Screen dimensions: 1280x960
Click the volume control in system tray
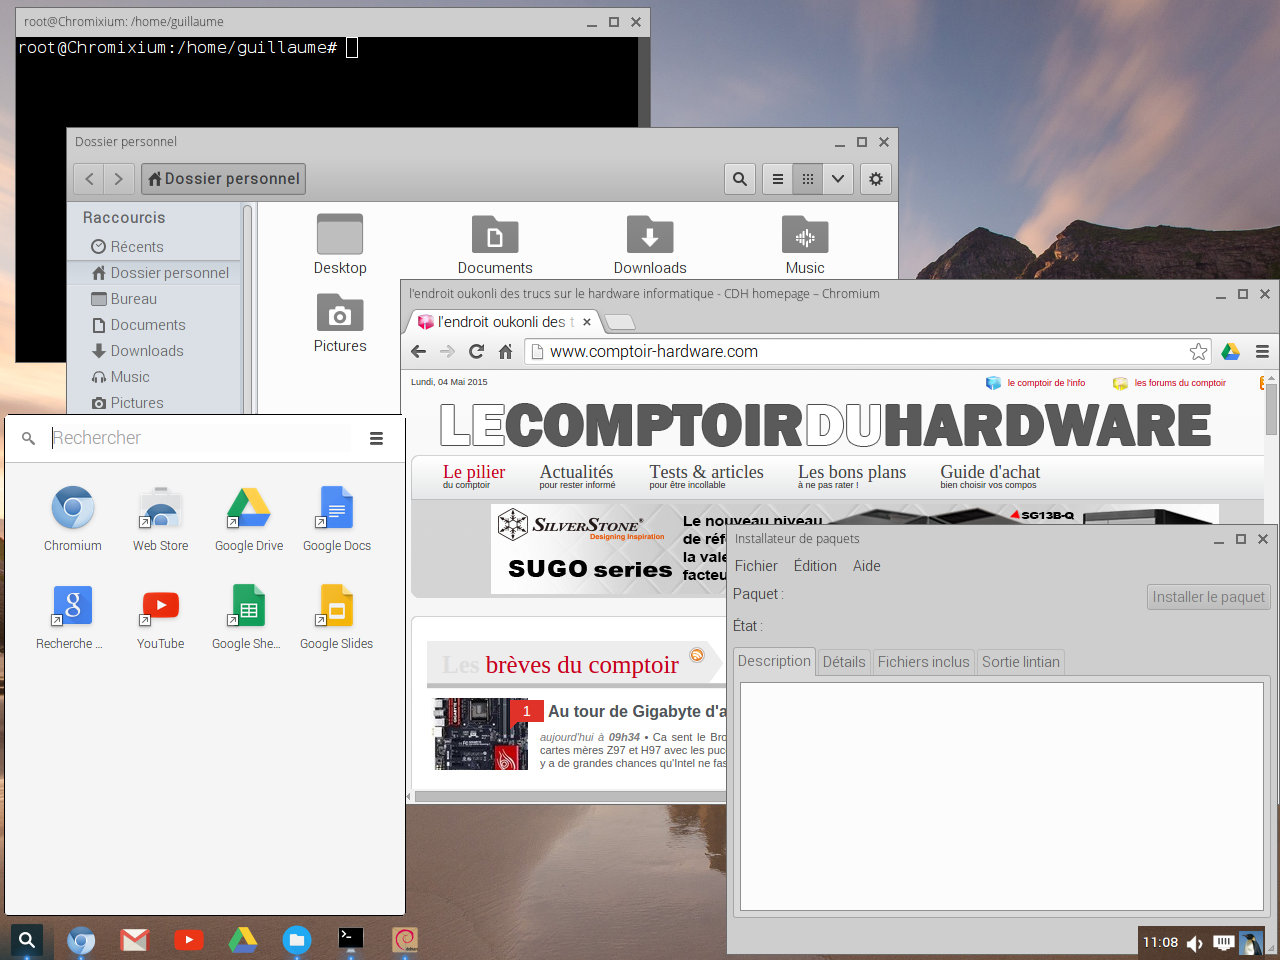[1194, 943]
